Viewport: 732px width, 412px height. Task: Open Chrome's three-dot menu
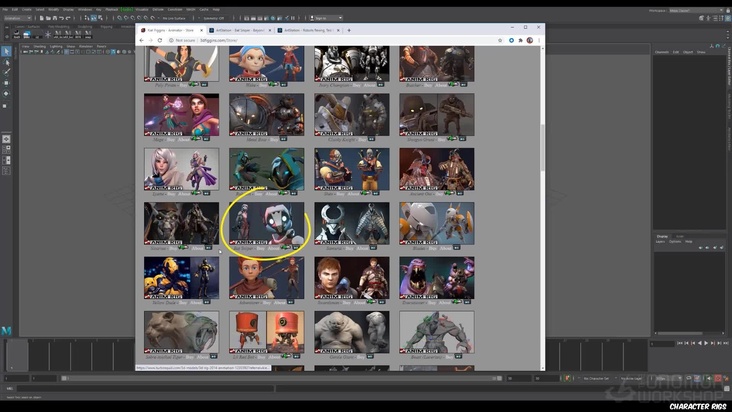pyautogui.click(x=539, y=40)
